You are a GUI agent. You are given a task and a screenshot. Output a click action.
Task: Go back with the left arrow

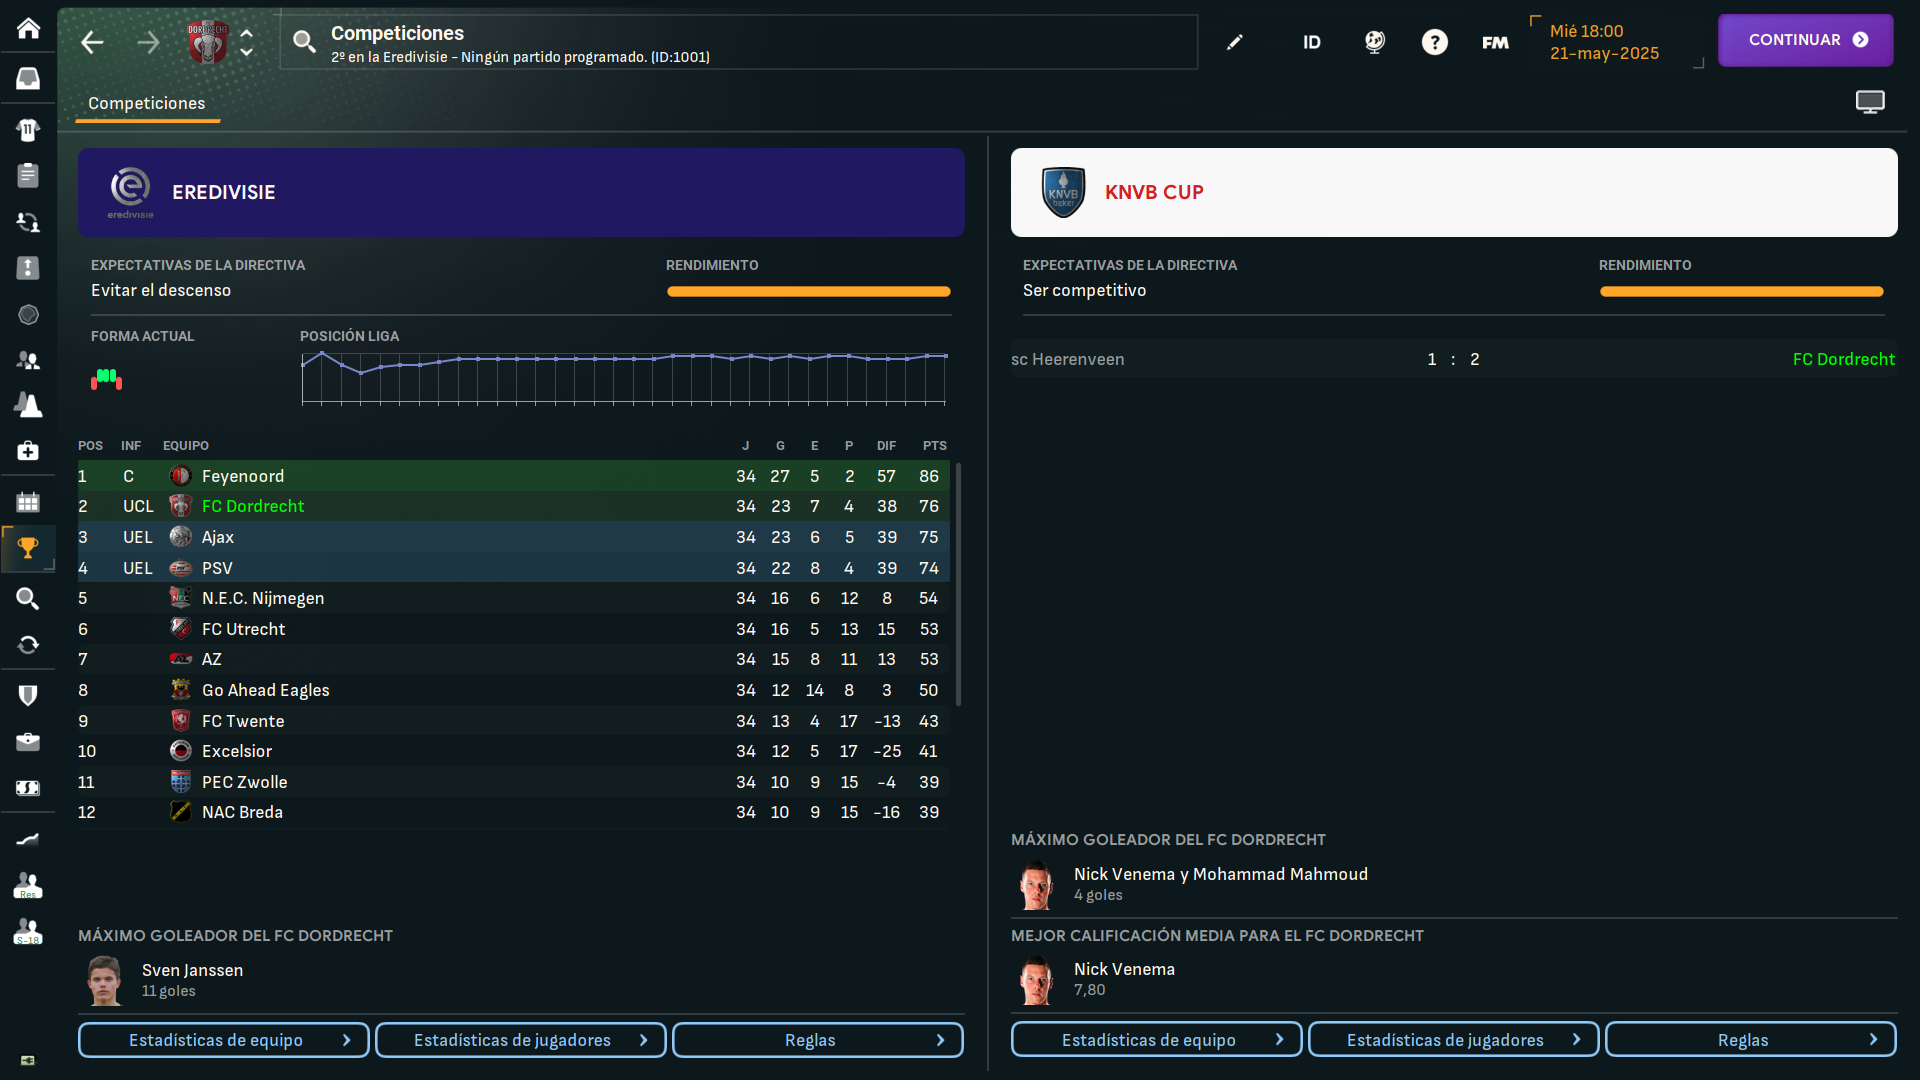coord(92,42)
